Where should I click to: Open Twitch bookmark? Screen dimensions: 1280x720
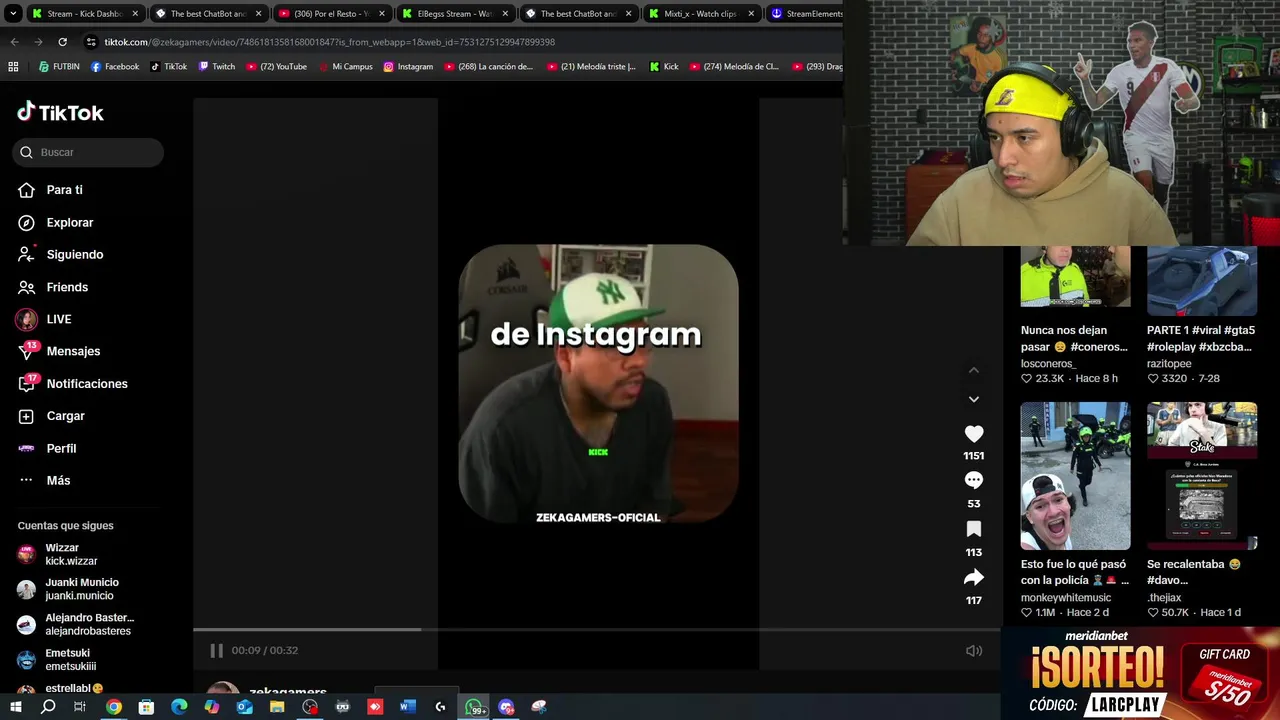pos(217,67)
